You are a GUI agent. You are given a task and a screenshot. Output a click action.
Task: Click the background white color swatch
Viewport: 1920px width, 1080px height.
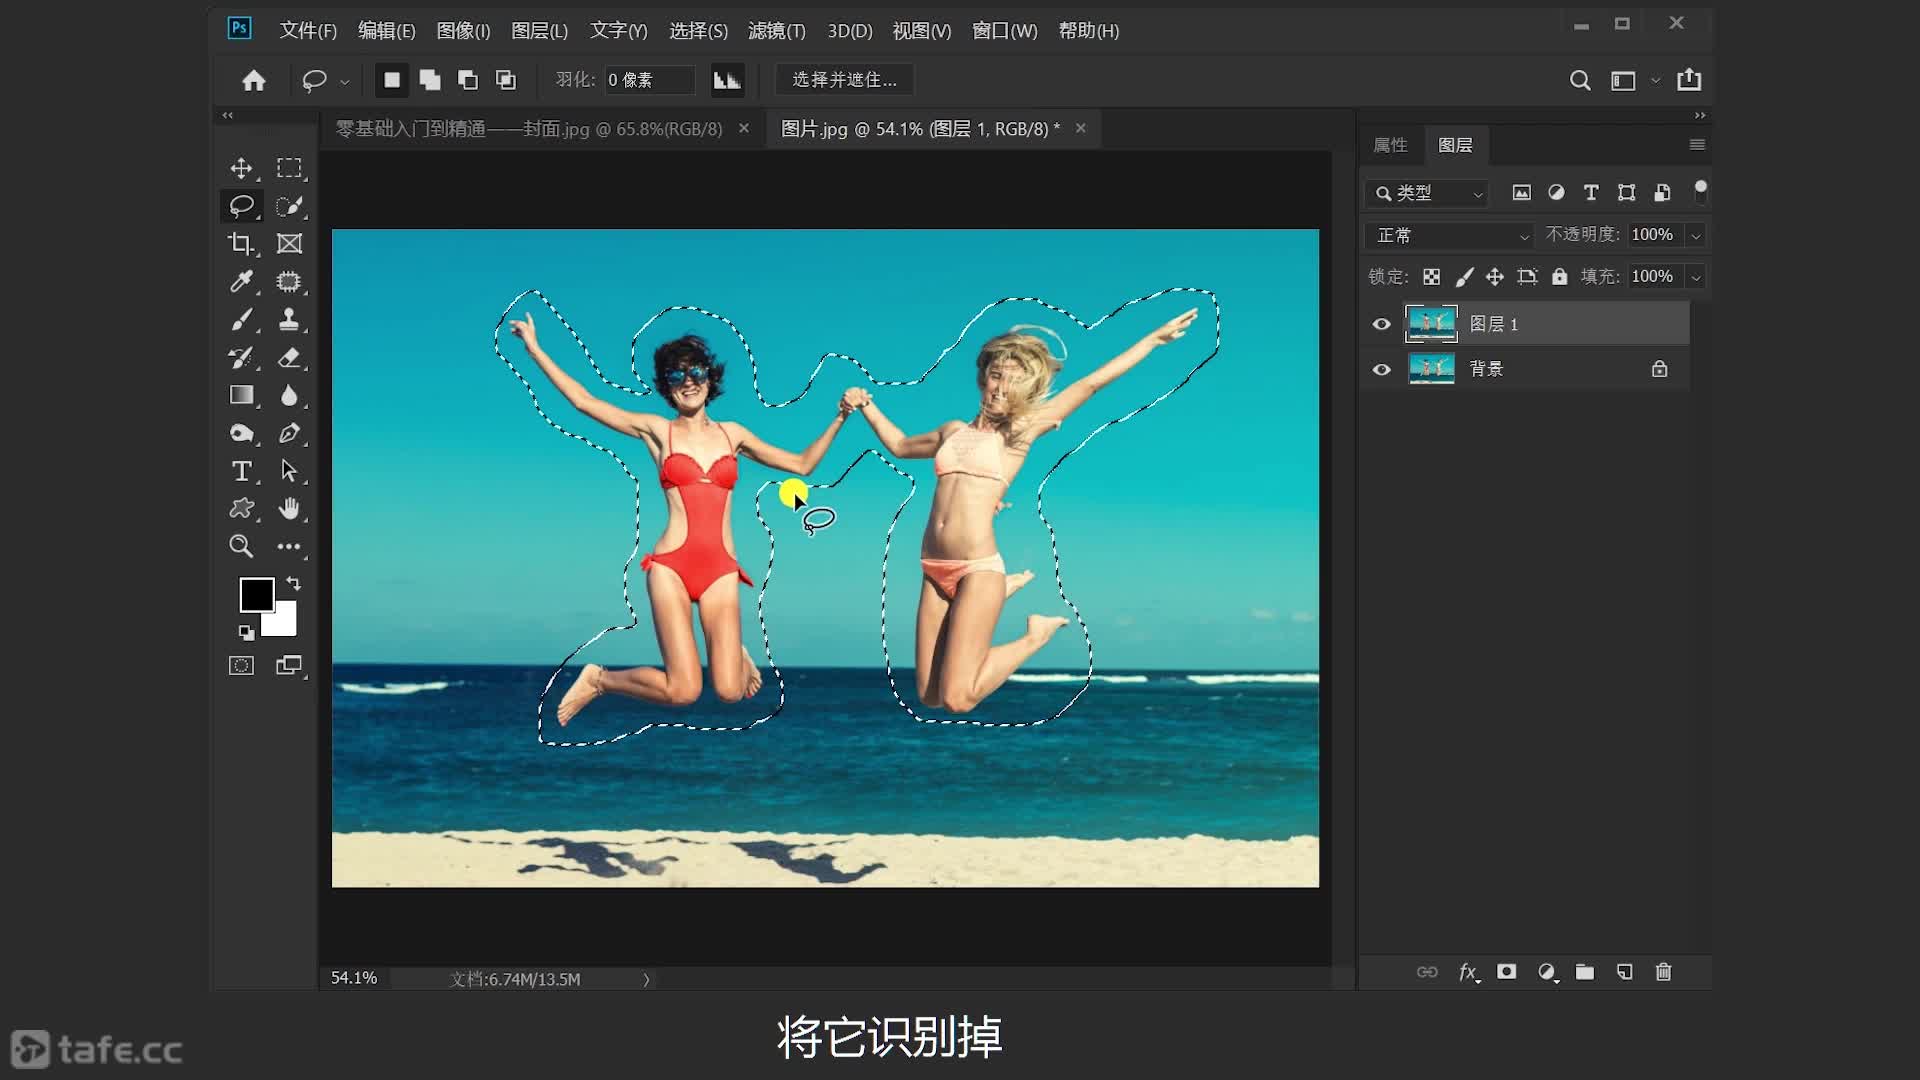point(284,623)
